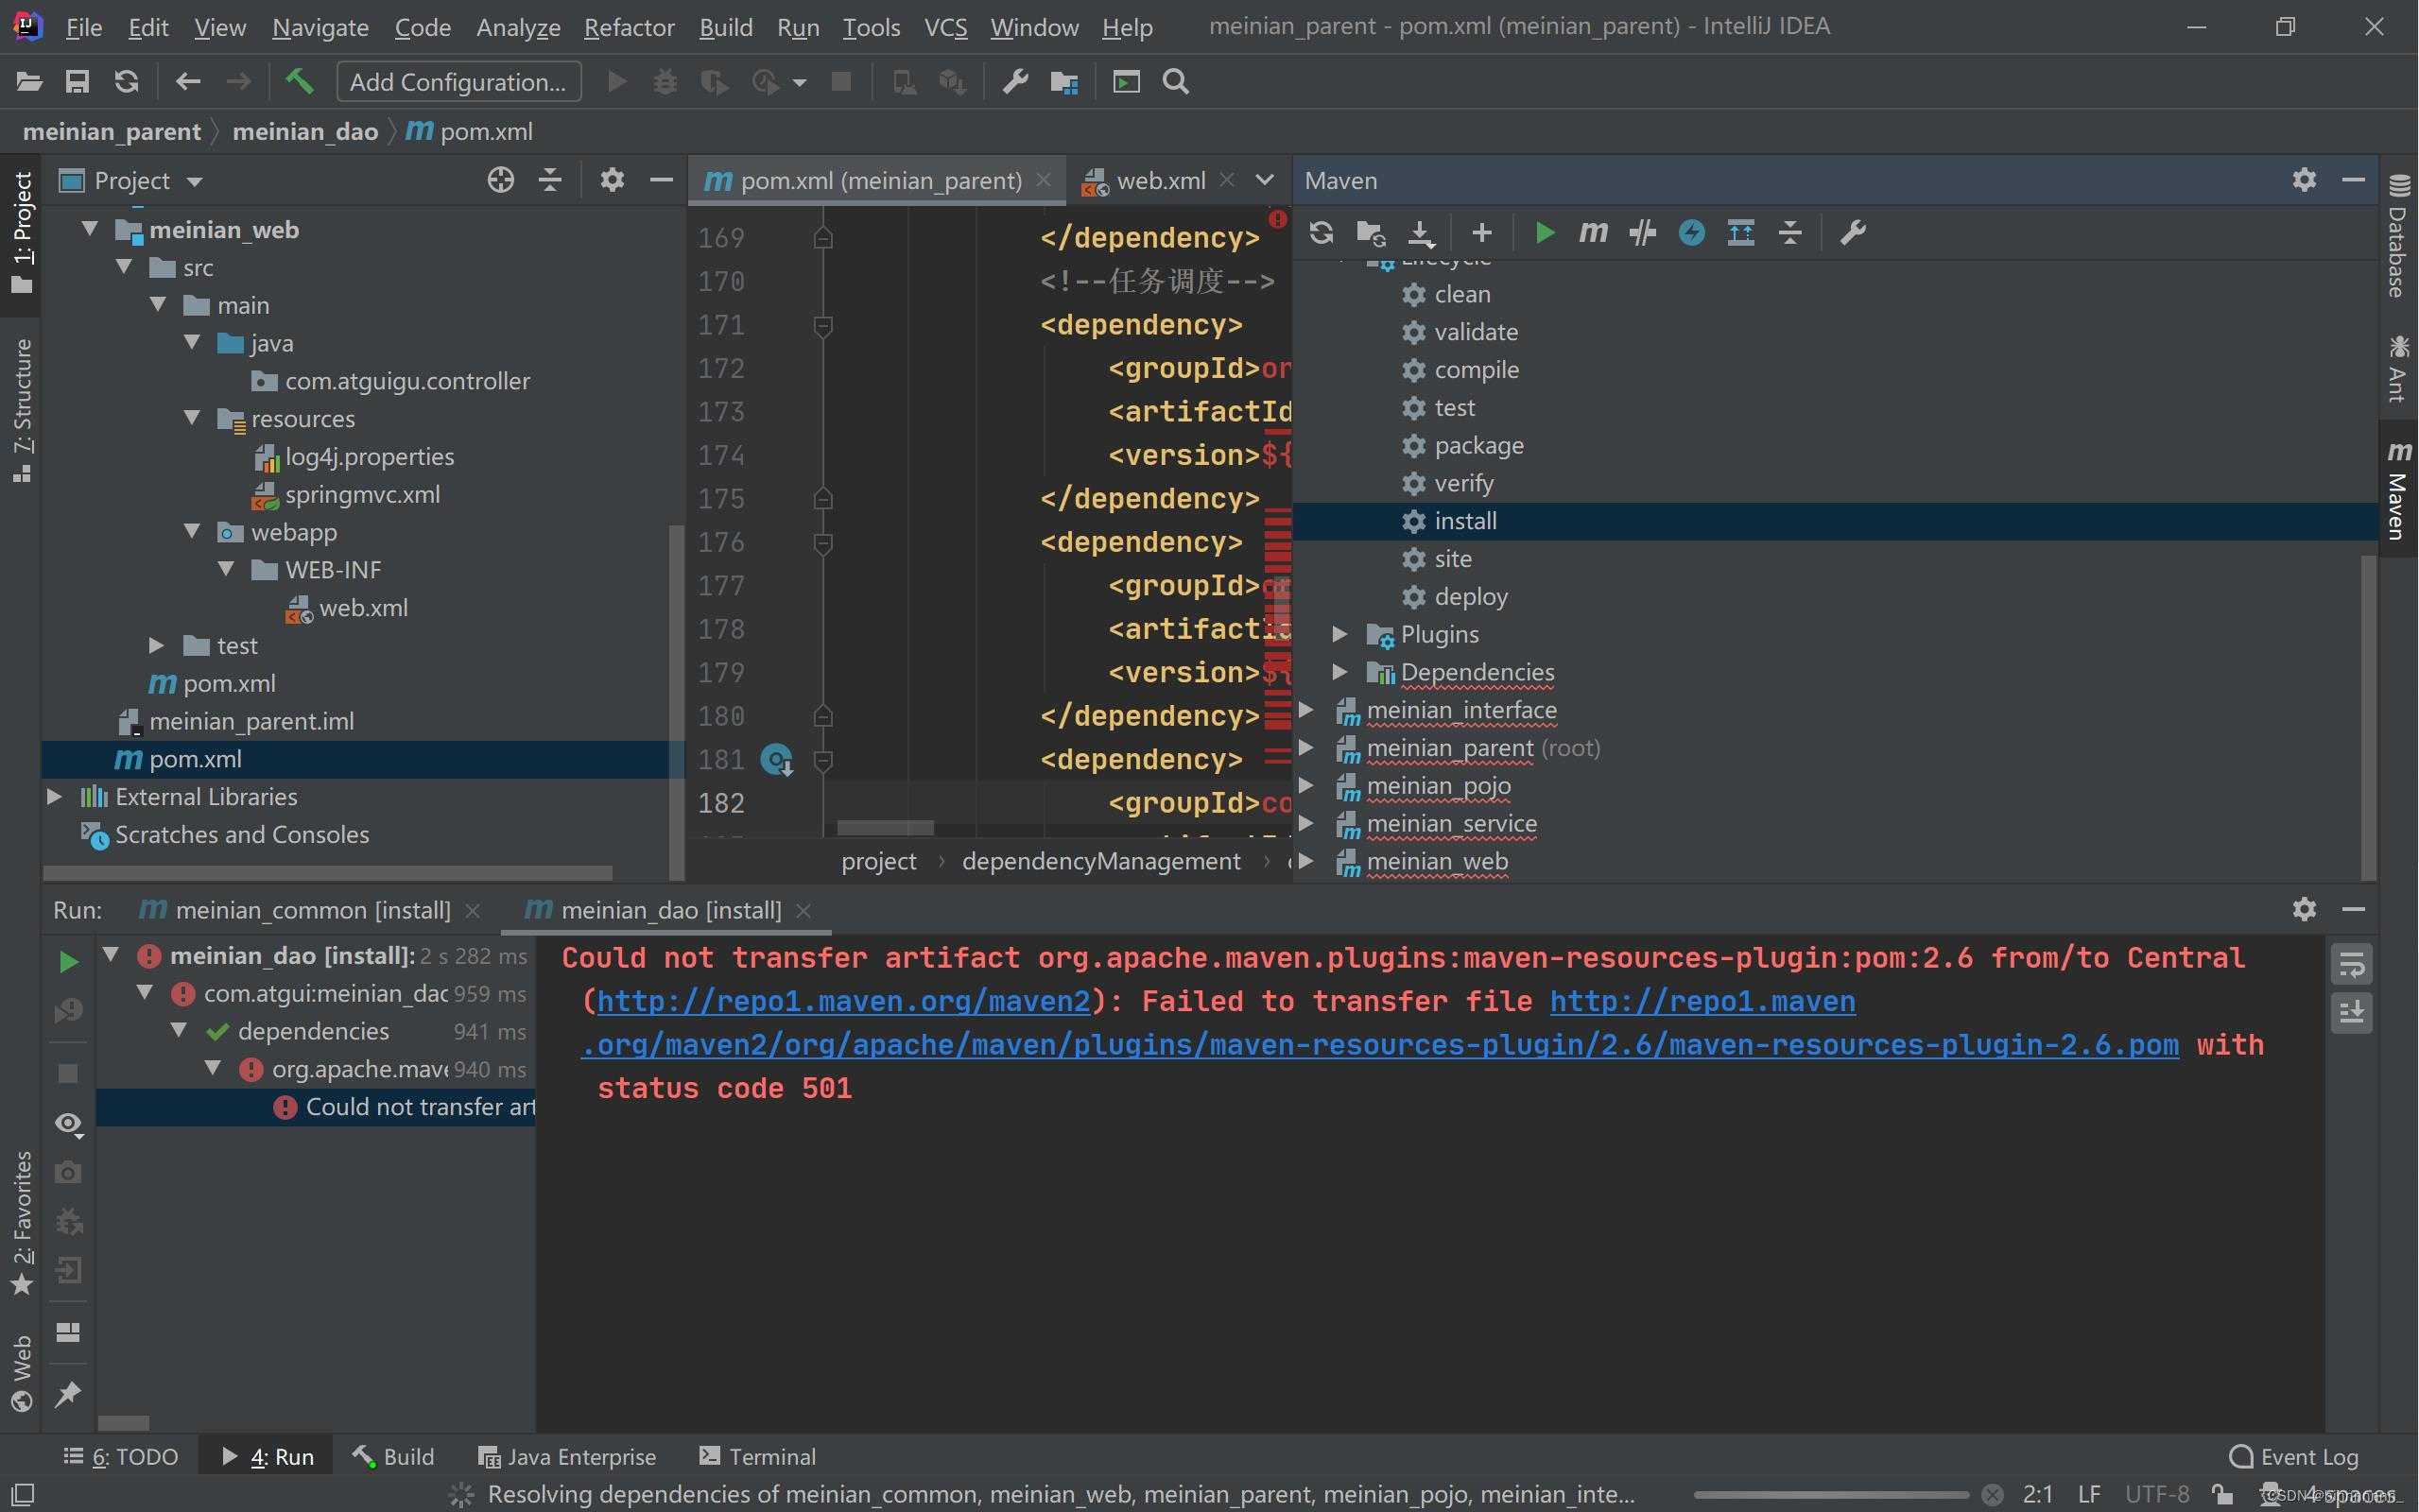2419x1512 pixels.
Task: Open repo1.maven.org/maven2 link in console
Action: (x=843, y=1001)
